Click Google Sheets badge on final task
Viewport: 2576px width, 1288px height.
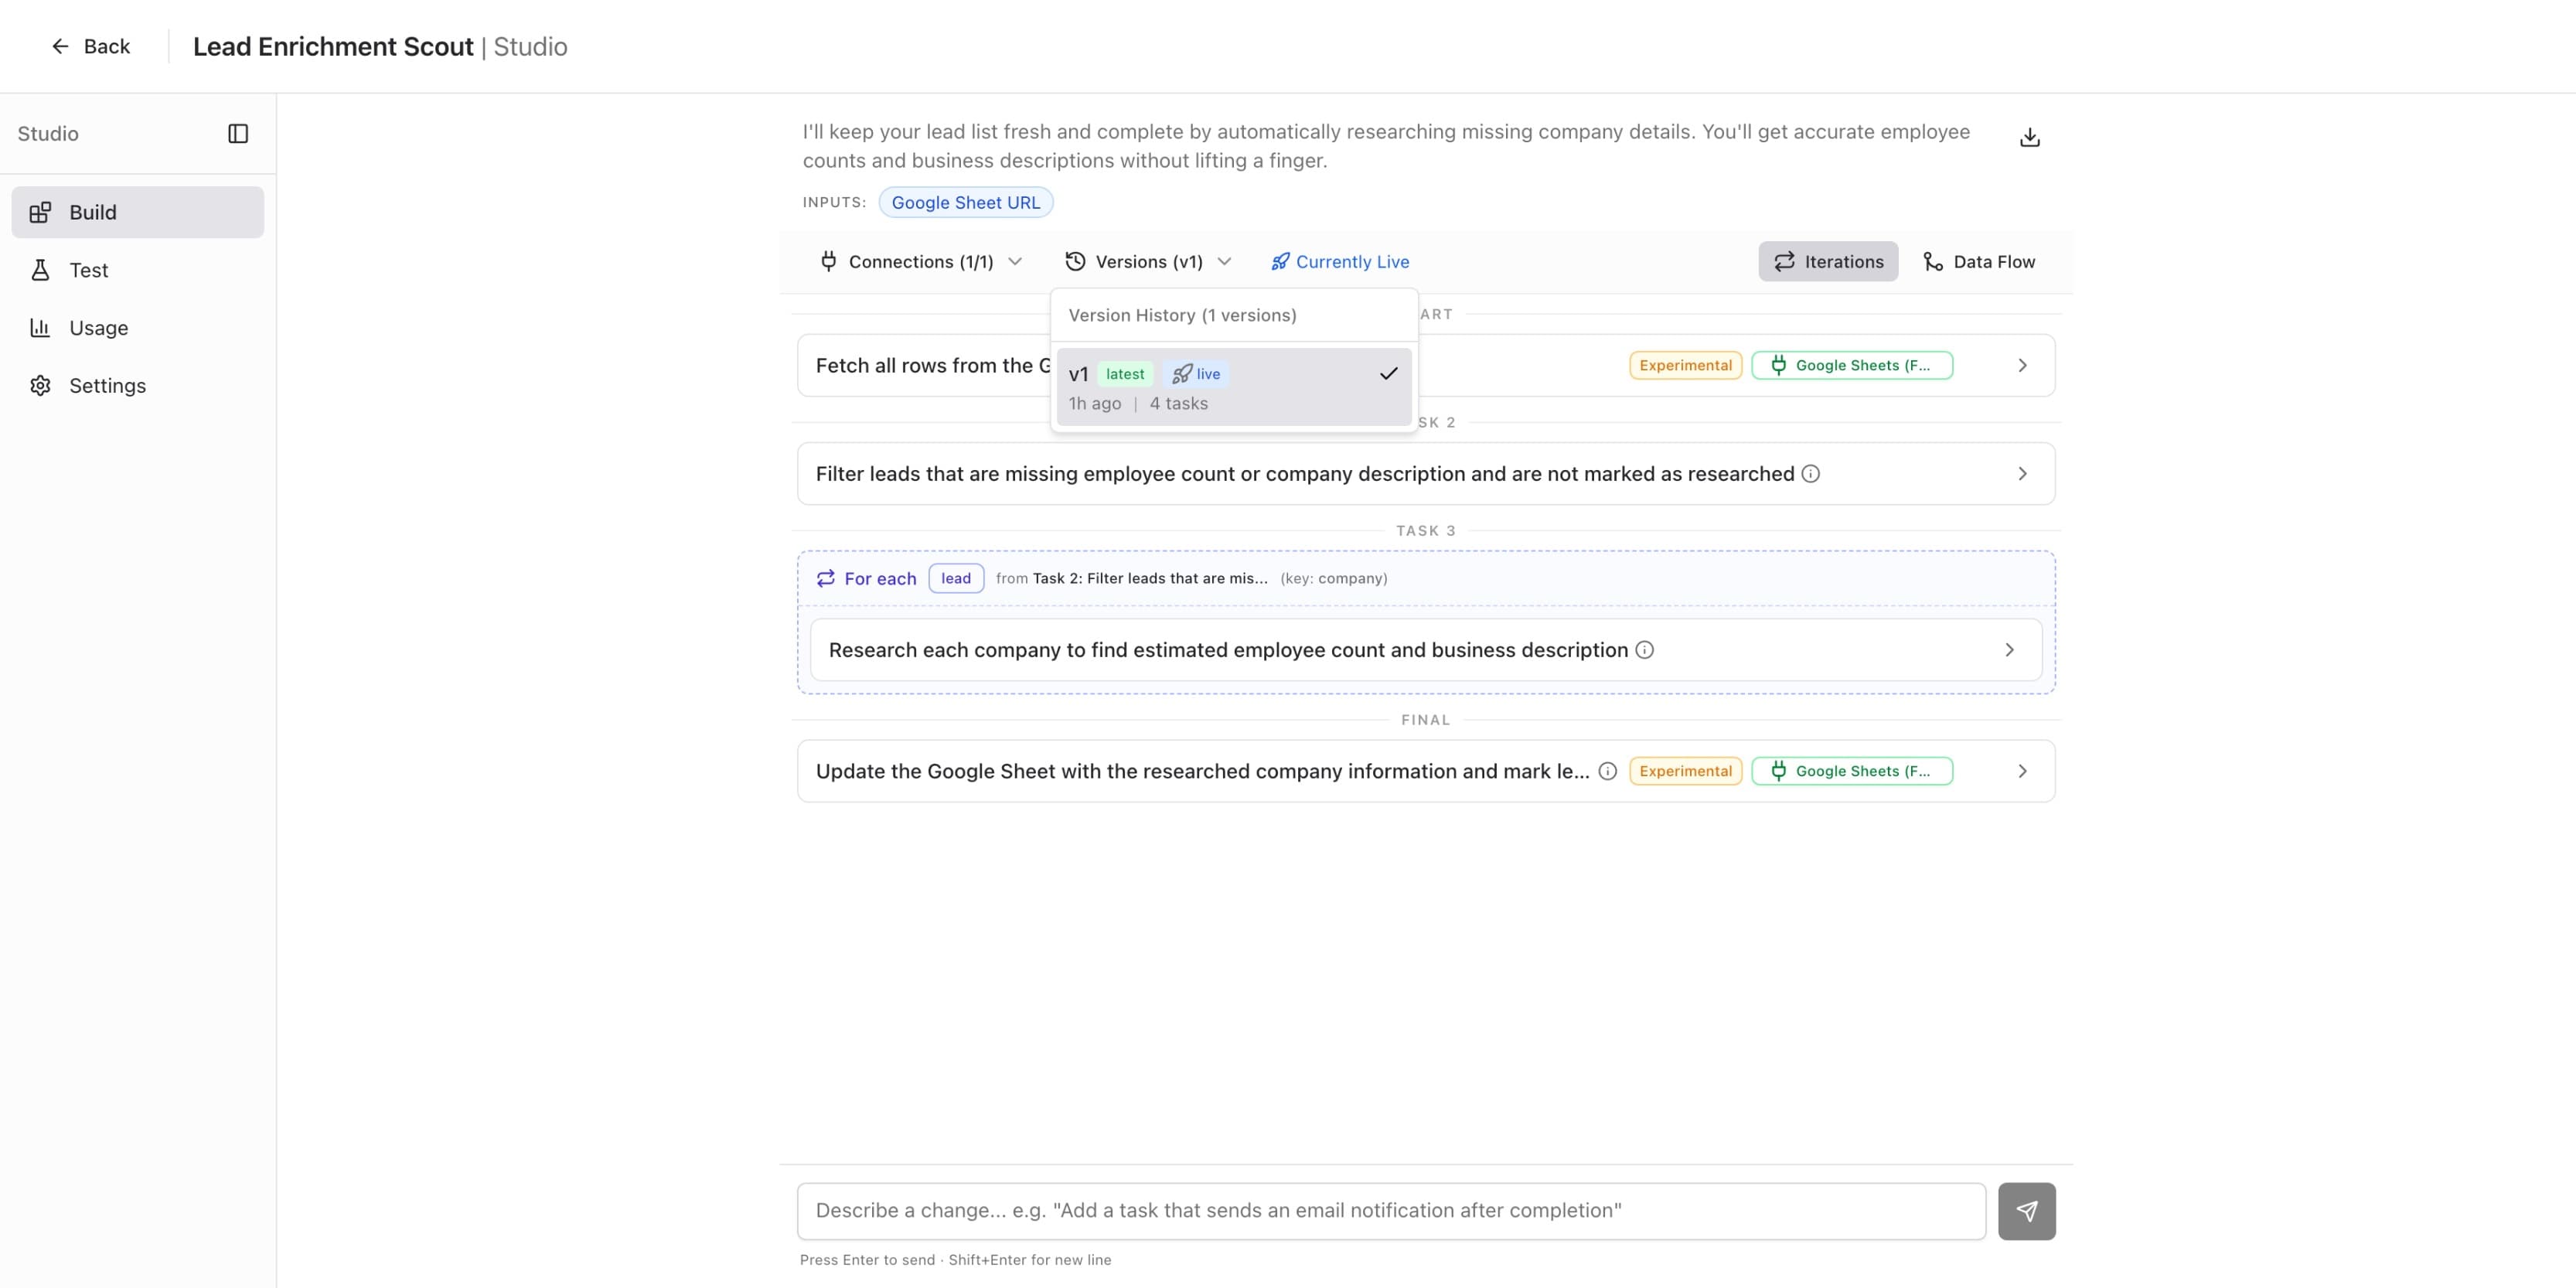pyautogui.click(x=1851, y=771)
